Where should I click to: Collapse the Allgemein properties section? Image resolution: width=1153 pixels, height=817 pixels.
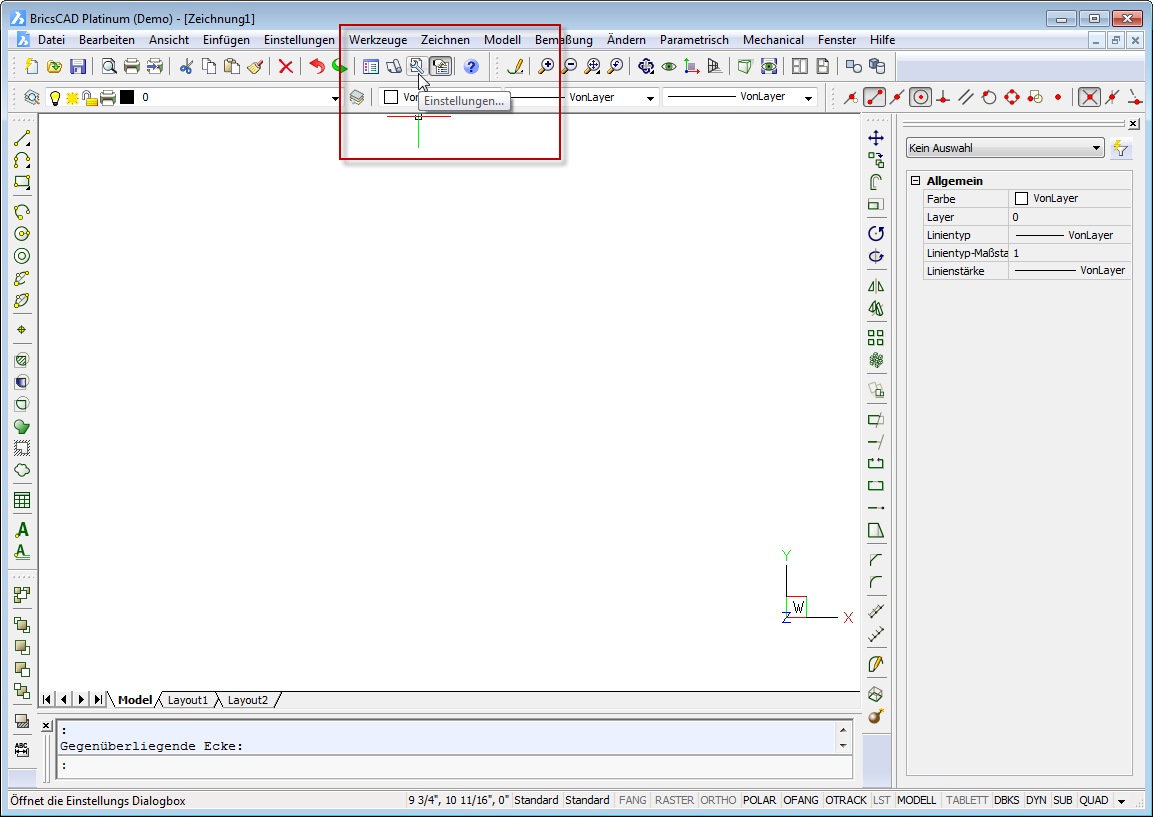pyautogui.click(x=915, y=181)
